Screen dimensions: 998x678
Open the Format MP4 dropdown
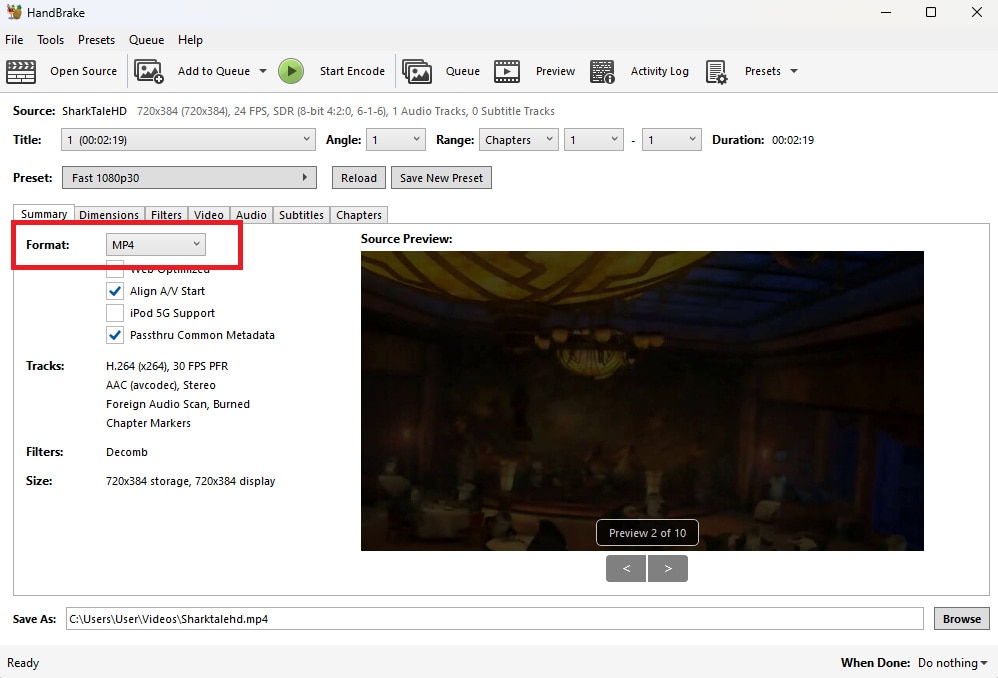point(156,244)
